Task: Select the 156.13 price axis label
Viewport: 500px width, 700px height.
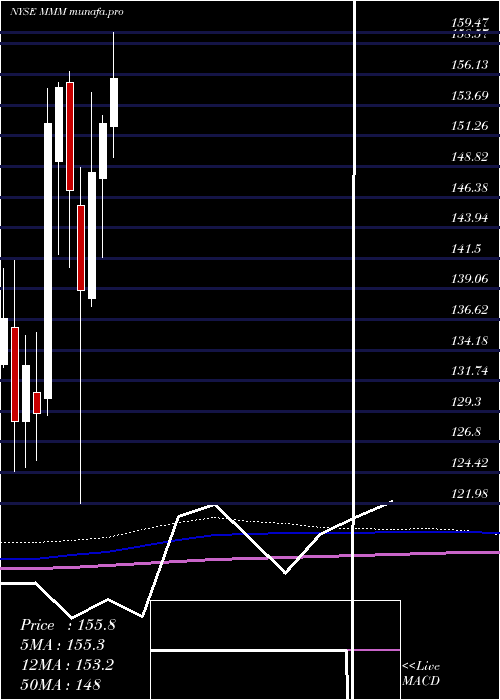Action: (x=470, y=65)
